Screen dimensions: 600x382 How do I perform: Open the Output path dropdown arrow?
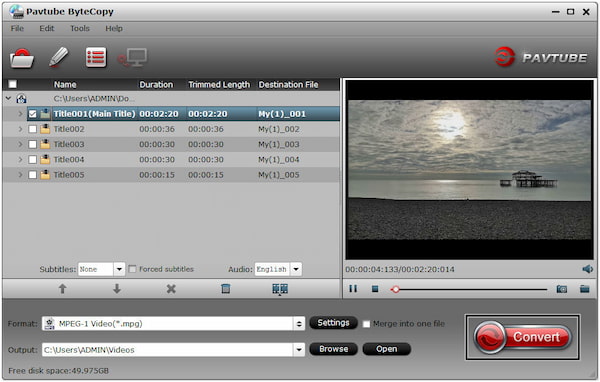point(299,349)
